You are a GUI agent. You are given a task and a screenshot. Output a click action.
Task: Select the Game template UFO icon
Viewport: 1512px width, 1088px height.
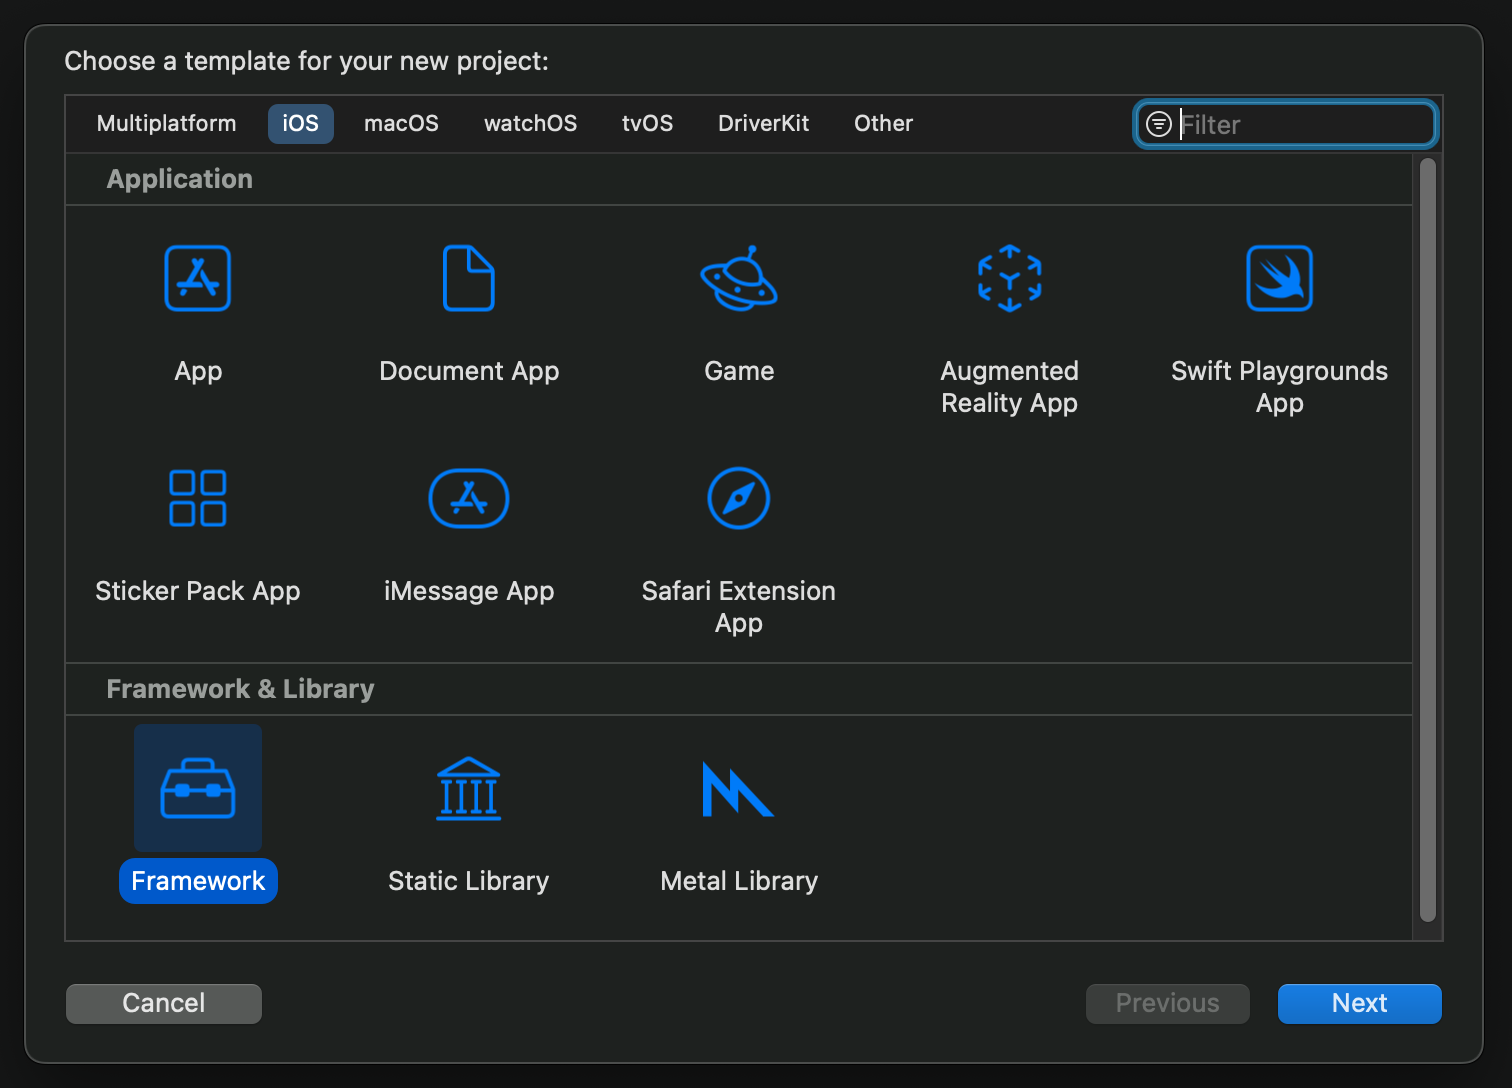pyautogui.click(x=739, y=278)
